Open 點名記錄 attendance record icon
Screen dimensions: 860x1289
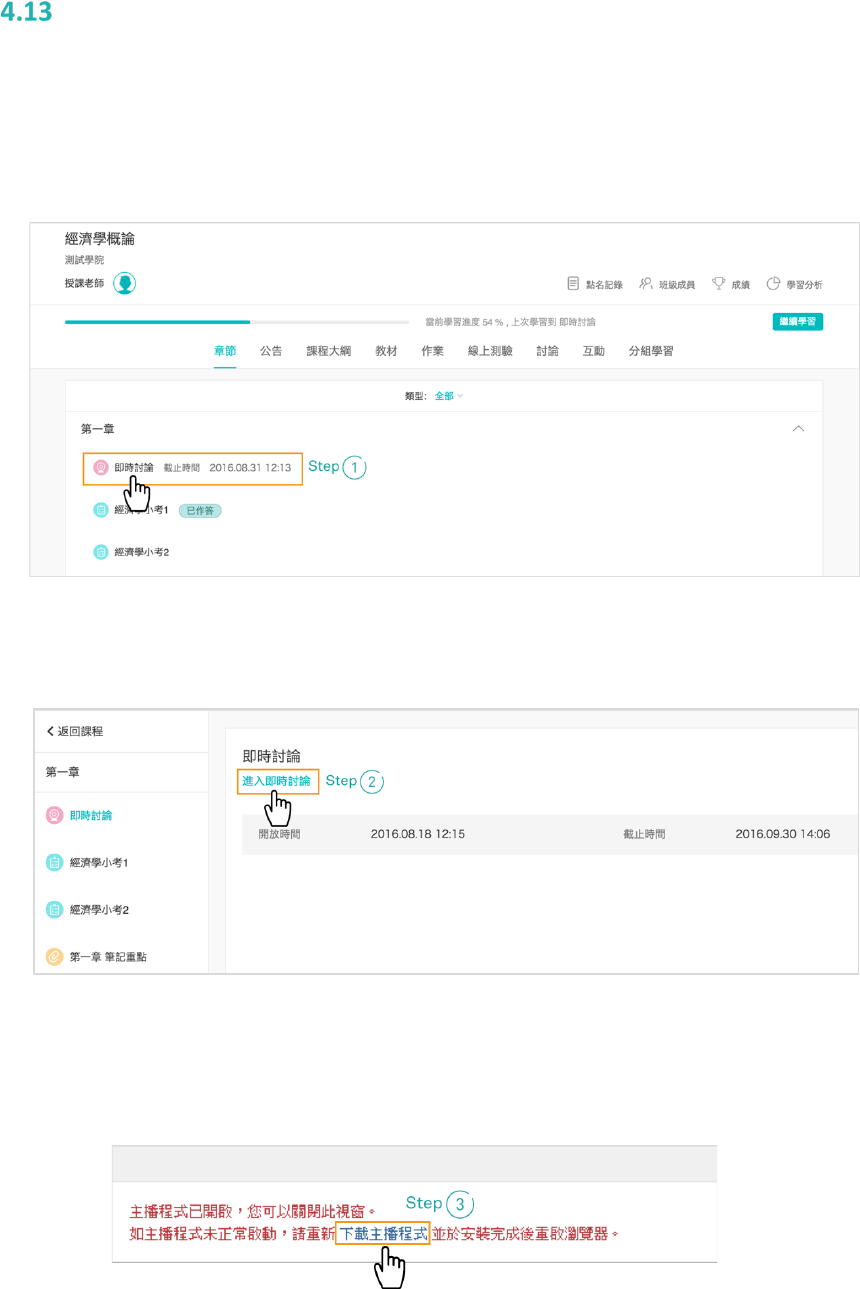point(573,284)
